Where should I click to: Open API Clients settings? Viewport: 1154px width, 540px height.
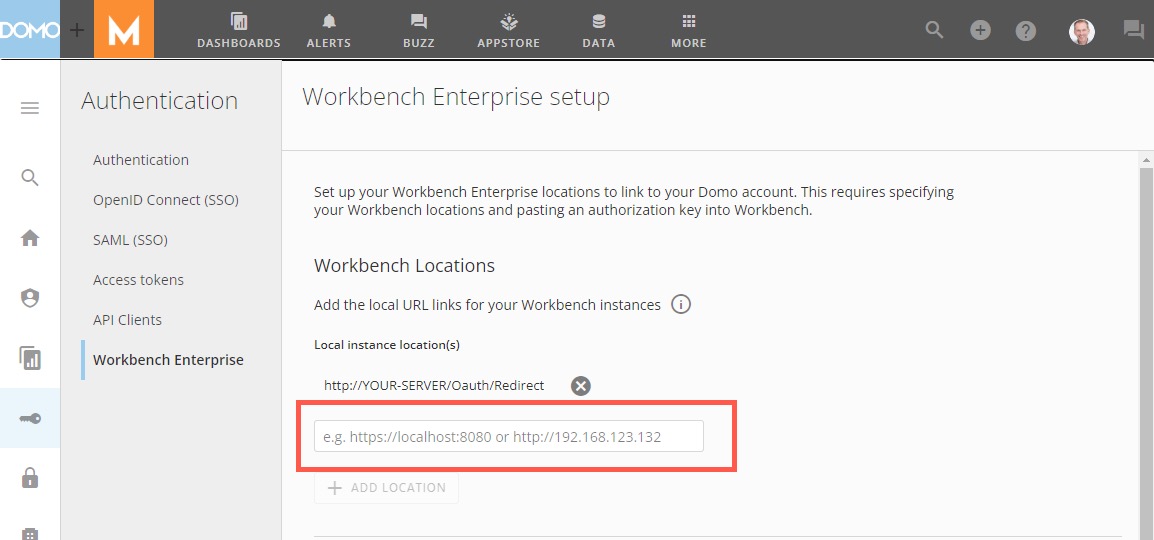pyautogui.click(x=127, y=320)
